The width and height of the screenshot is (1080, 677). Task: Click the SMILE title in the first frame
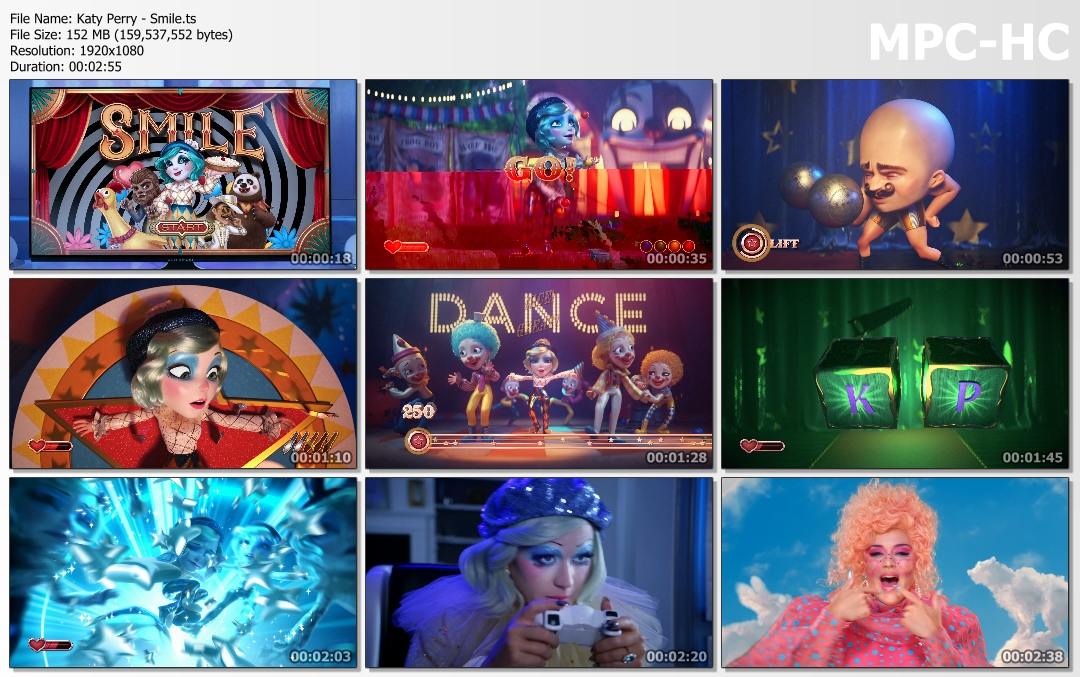[182, 132]
